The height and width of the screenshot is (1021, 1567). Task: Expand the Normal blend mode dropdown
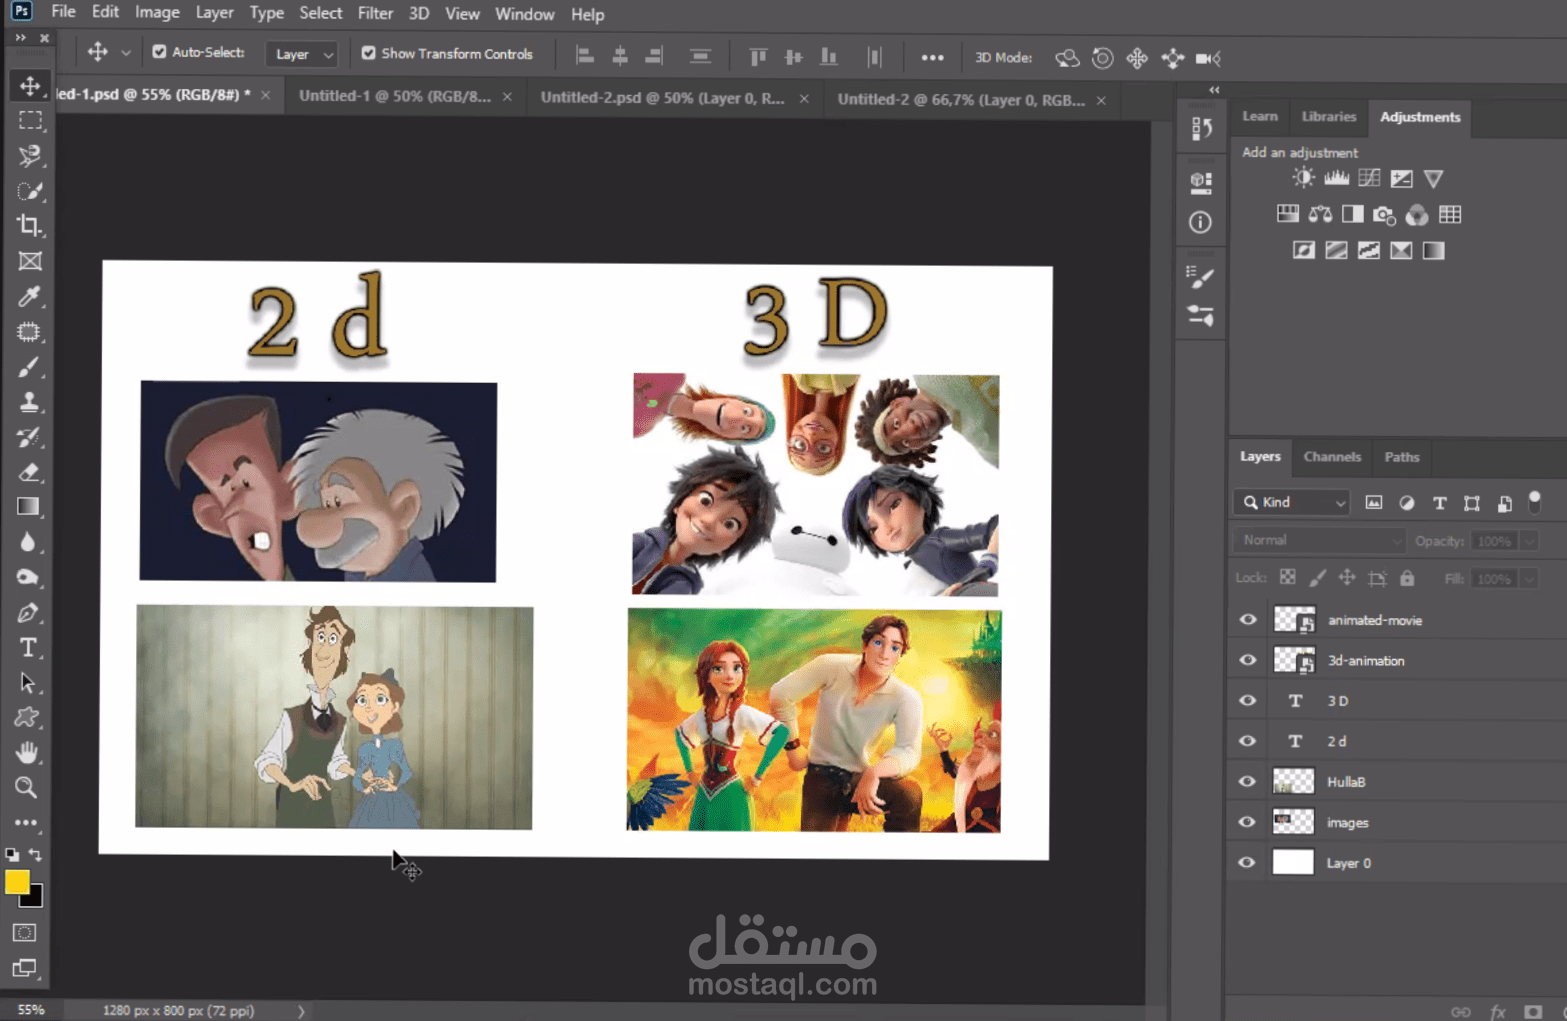[1319, 541]
